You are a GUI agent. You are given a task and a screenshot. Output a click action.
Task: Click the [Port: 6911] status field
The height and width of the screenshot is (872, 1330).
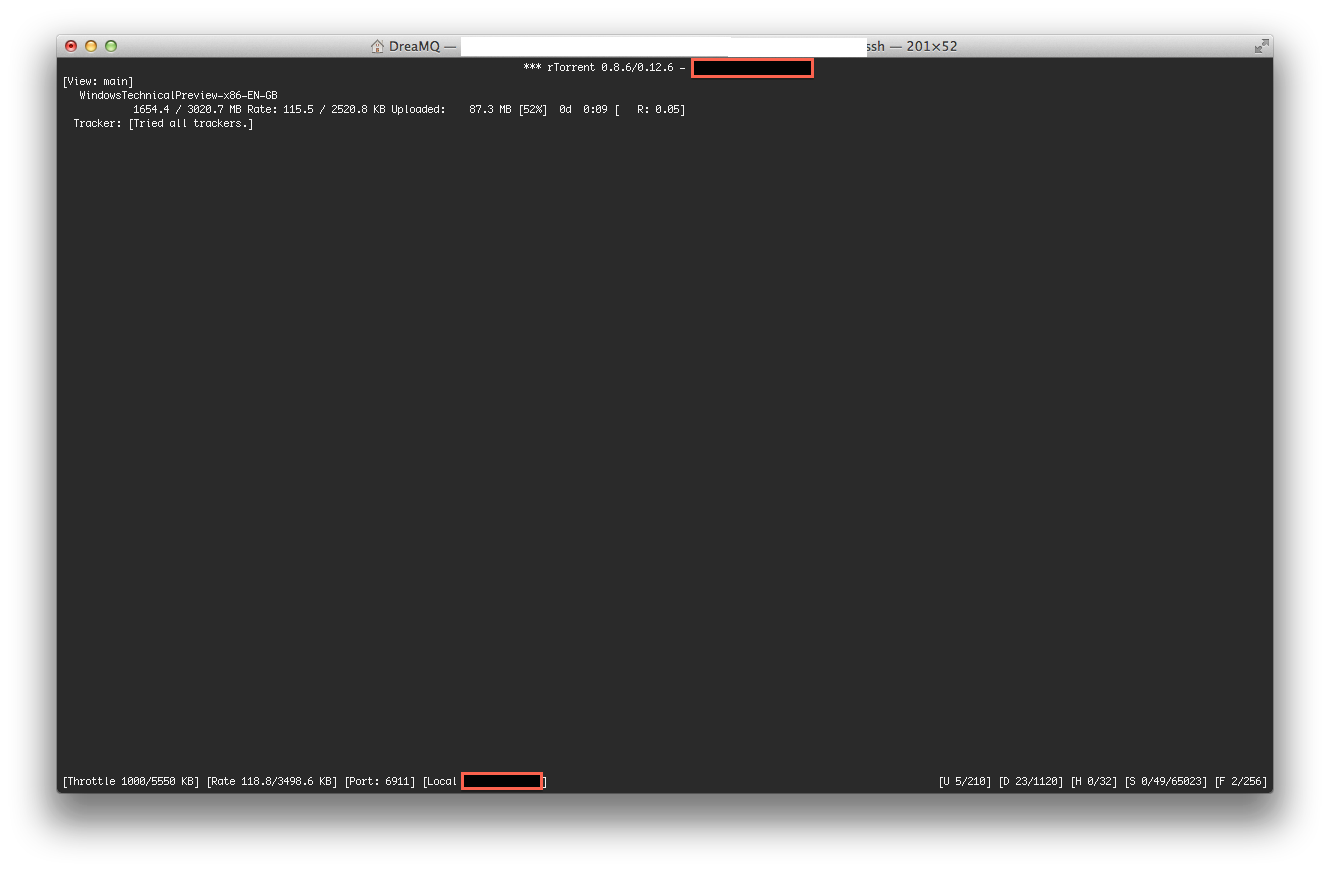pyautogui.click(x=380, y=781)
